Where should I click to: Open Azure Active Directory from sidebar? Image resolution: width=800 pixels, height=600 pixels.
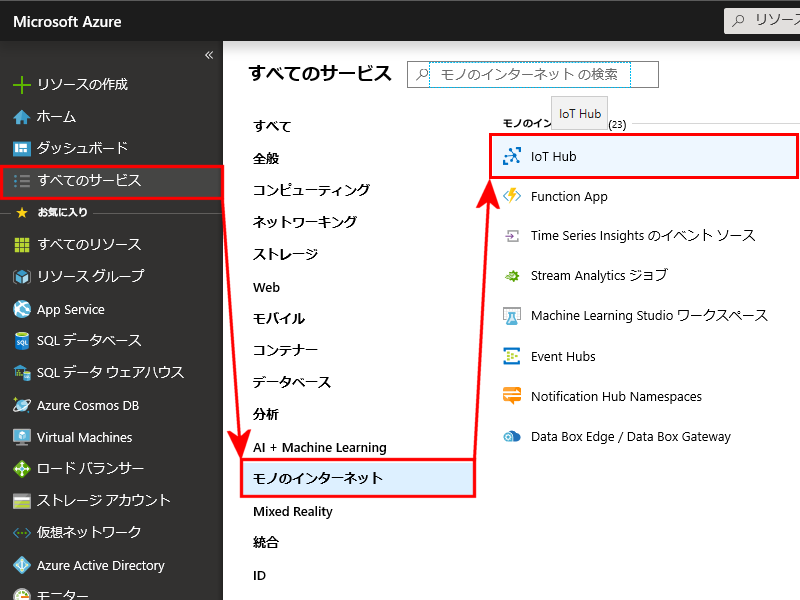[x=100, y=565]
